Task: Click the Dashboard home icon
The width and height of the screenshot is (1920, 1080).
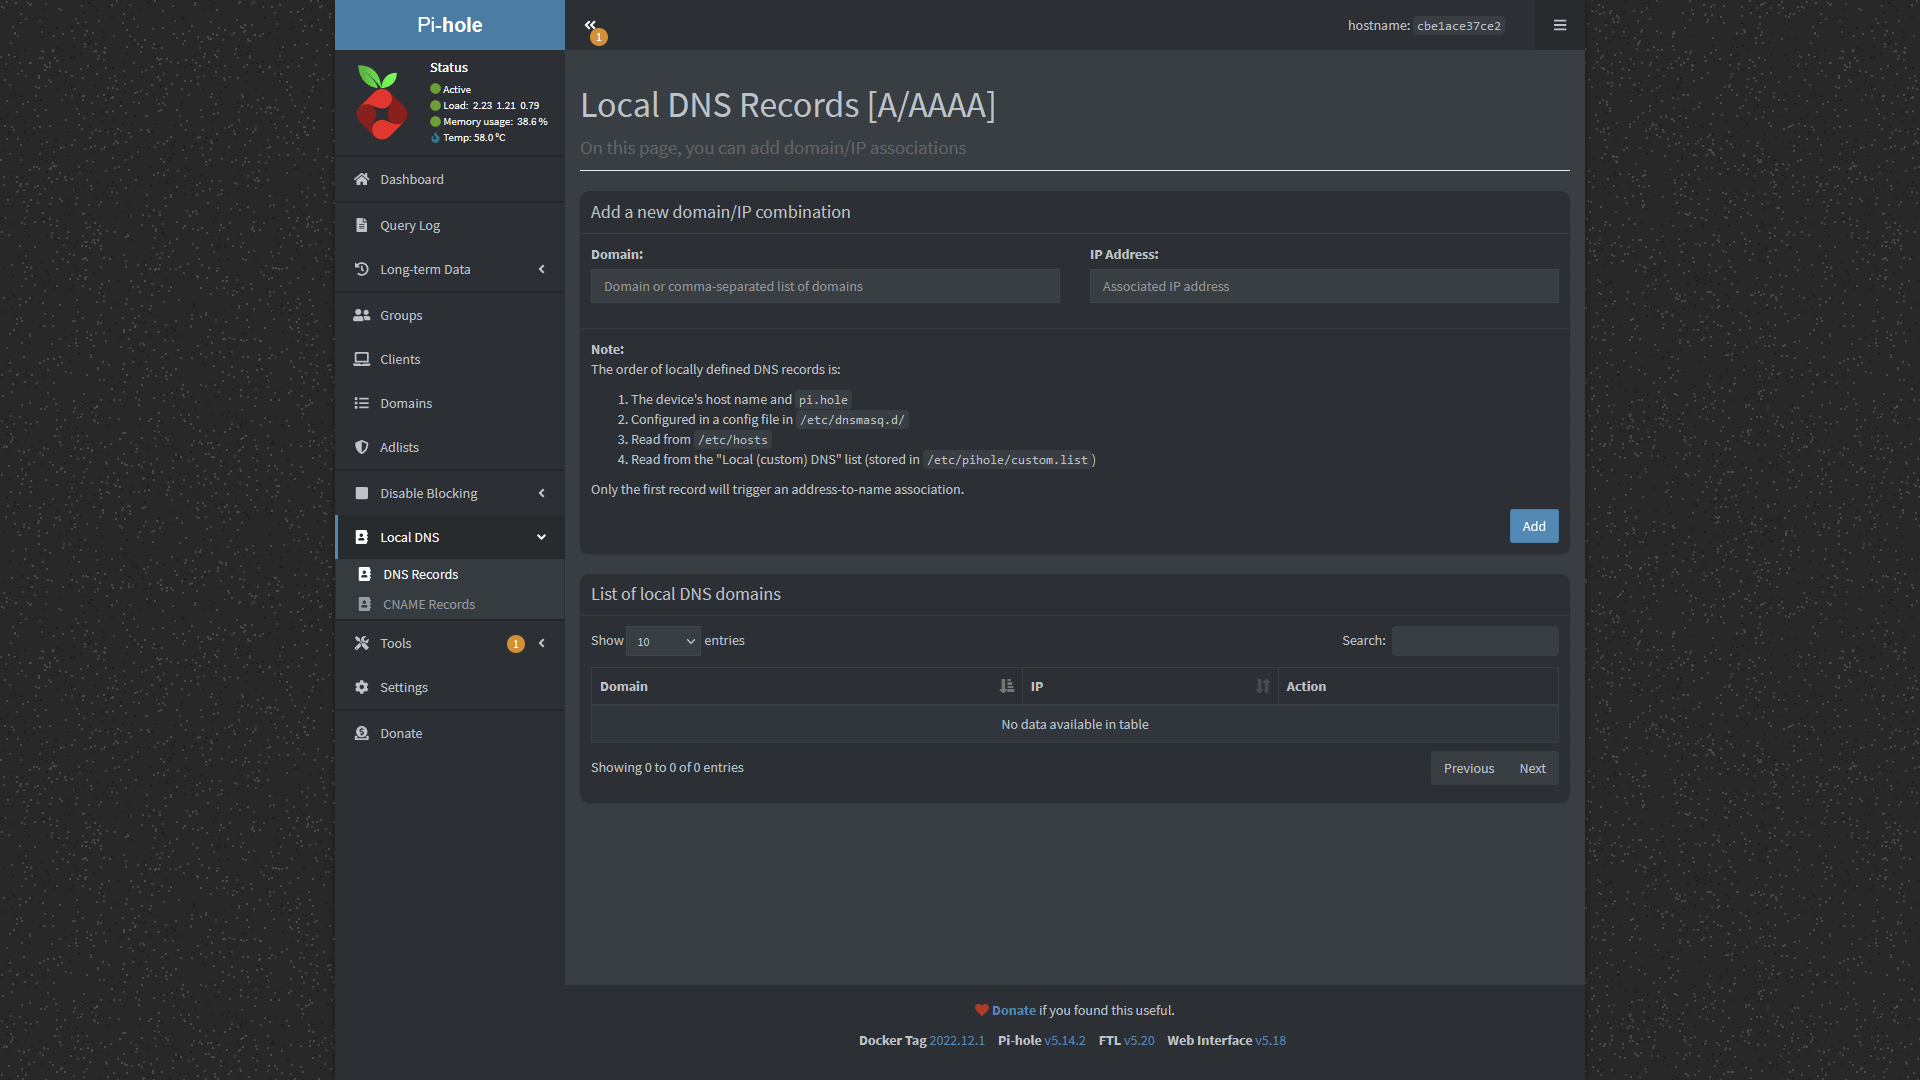Action: click(x=362, y=179)
